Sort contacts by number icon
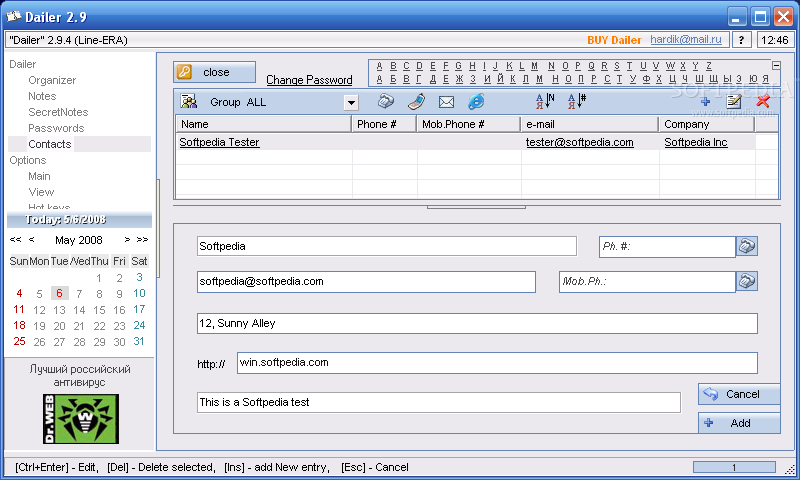The image size is (800, 480). pyautogui.click(x=577, y=101)
